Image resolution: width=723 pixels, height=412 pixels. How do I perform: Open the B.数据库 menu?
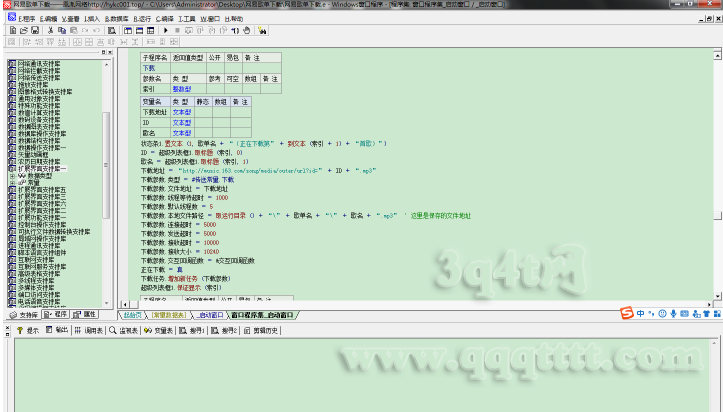[117, 19]
